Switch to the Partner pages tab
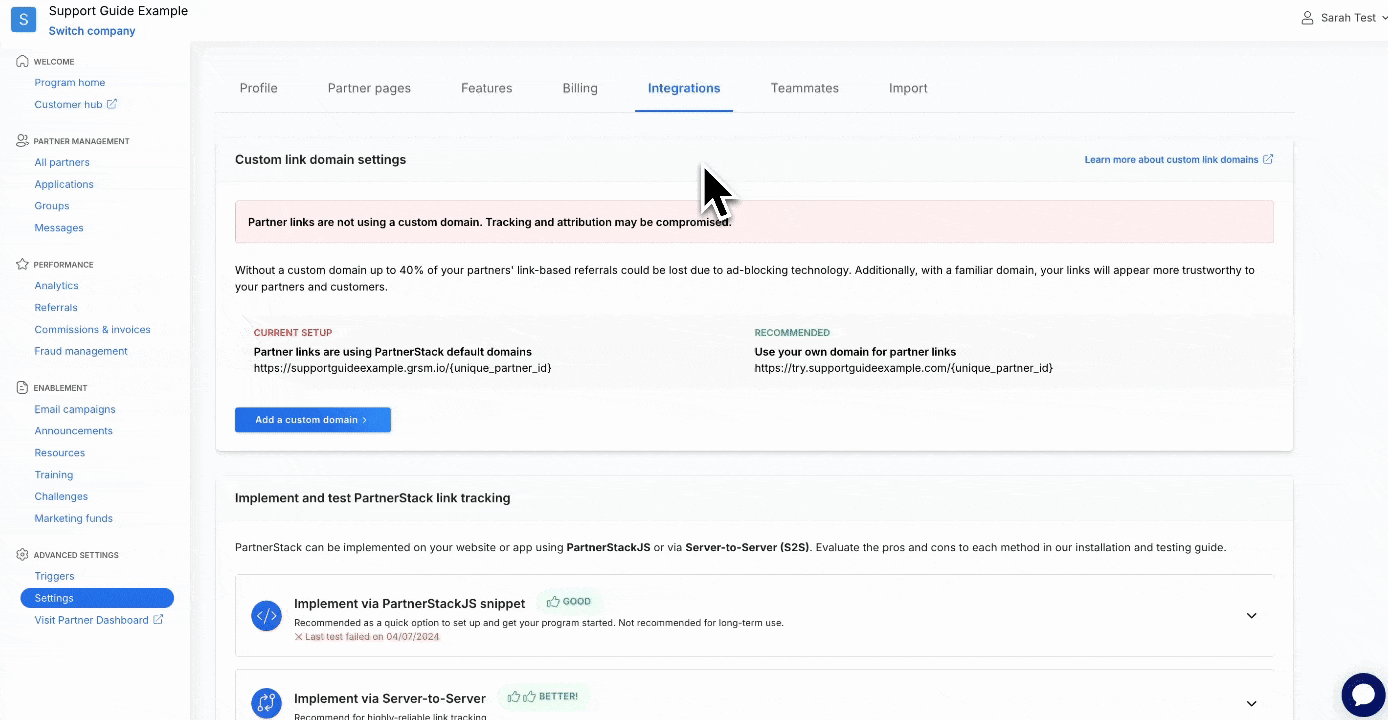 coord(369,88)
